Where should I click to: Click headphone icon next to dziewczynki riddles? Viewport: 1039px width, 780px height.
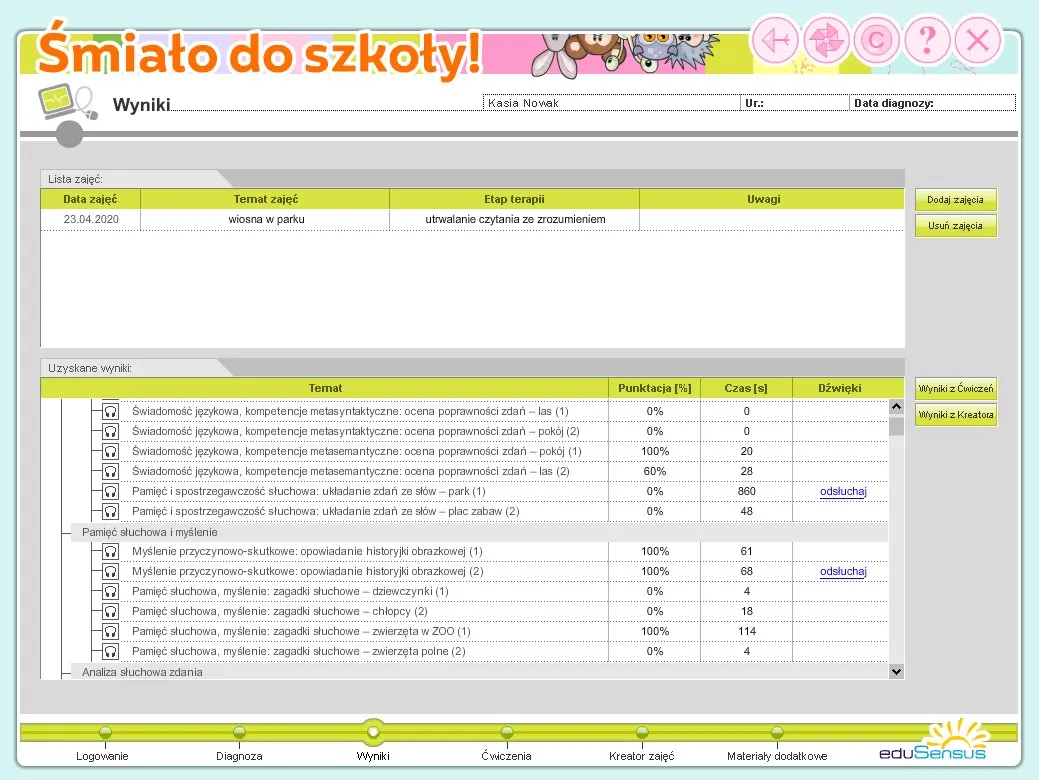[x=111, y=592]
